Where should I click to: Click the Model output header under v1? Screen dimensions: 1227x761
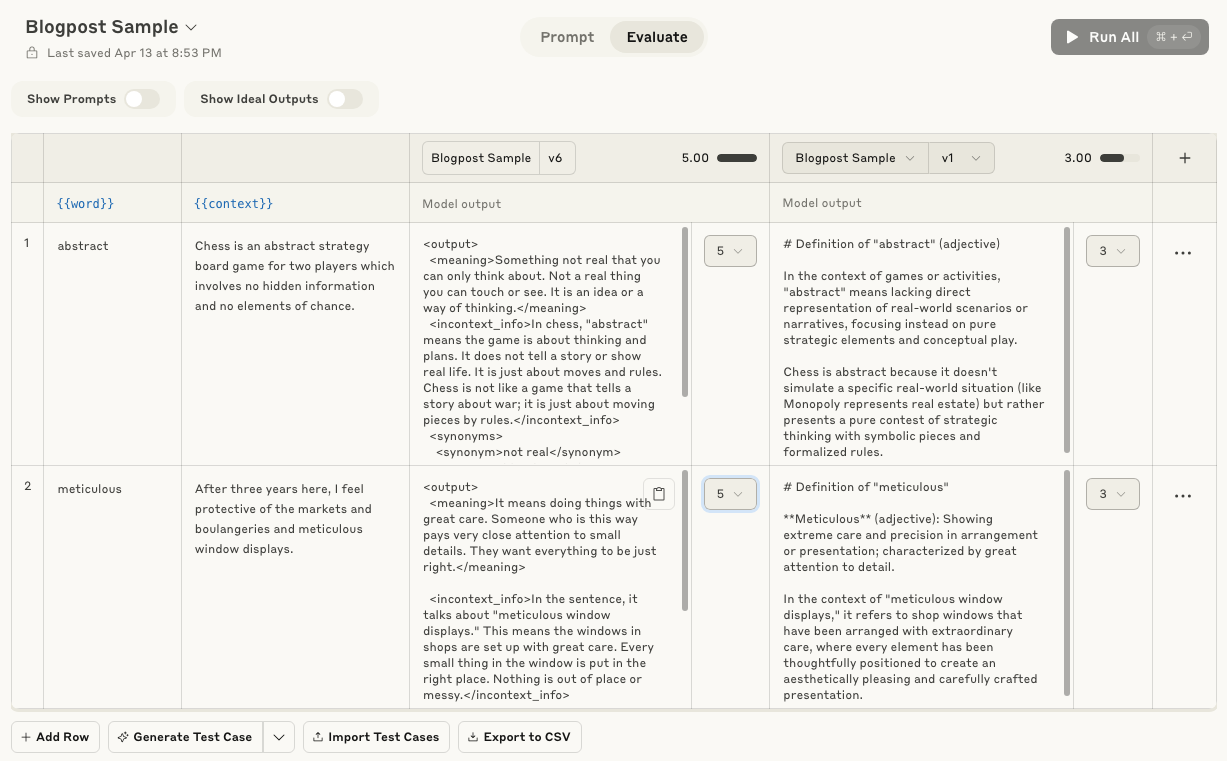[x=822, y=203]
